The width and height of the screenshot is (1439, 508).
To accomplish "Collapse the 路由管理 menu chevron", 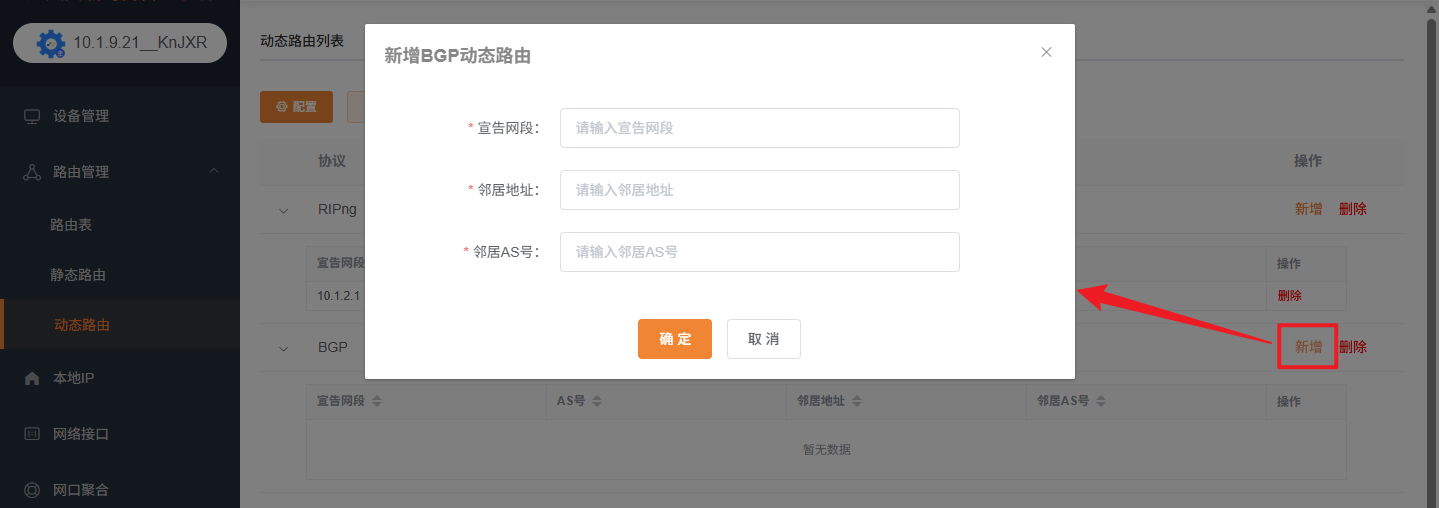I will (214, 172).
